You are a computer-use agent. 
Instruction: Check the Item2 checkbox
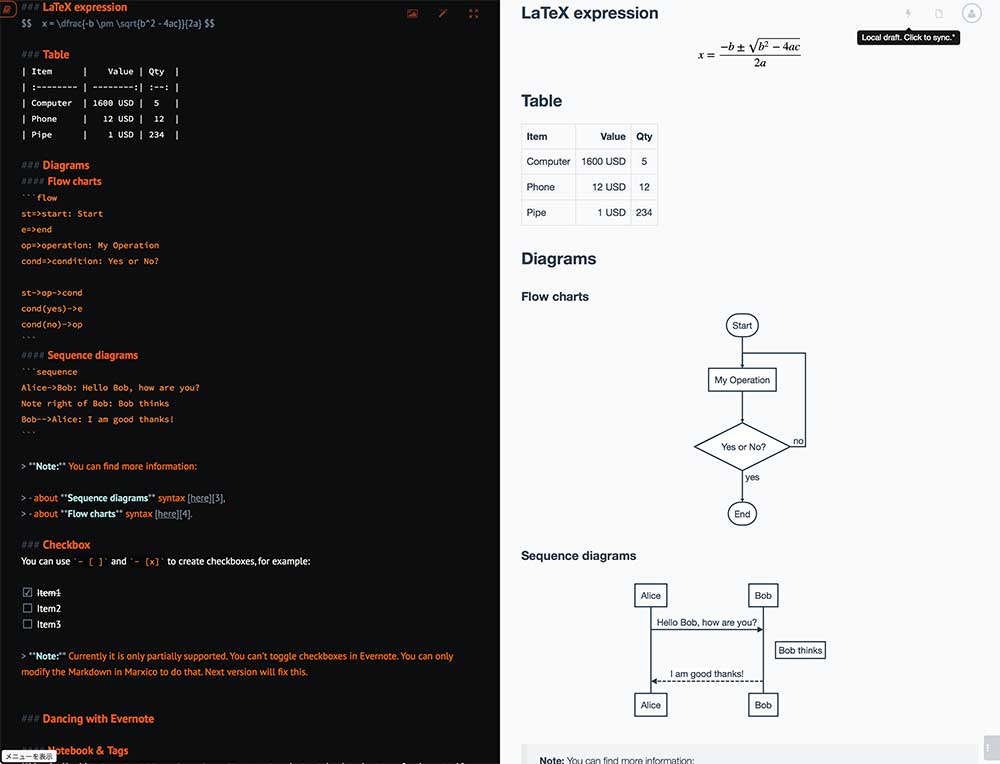(x=27, y=609)
